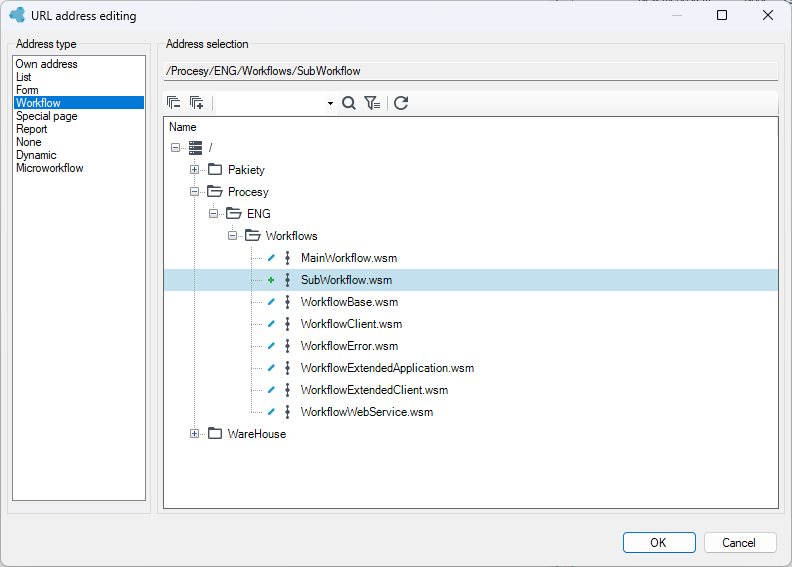This screenshot has width=792, height=567.
Task: Select Special page address type
Action: [x=79, y=116]
